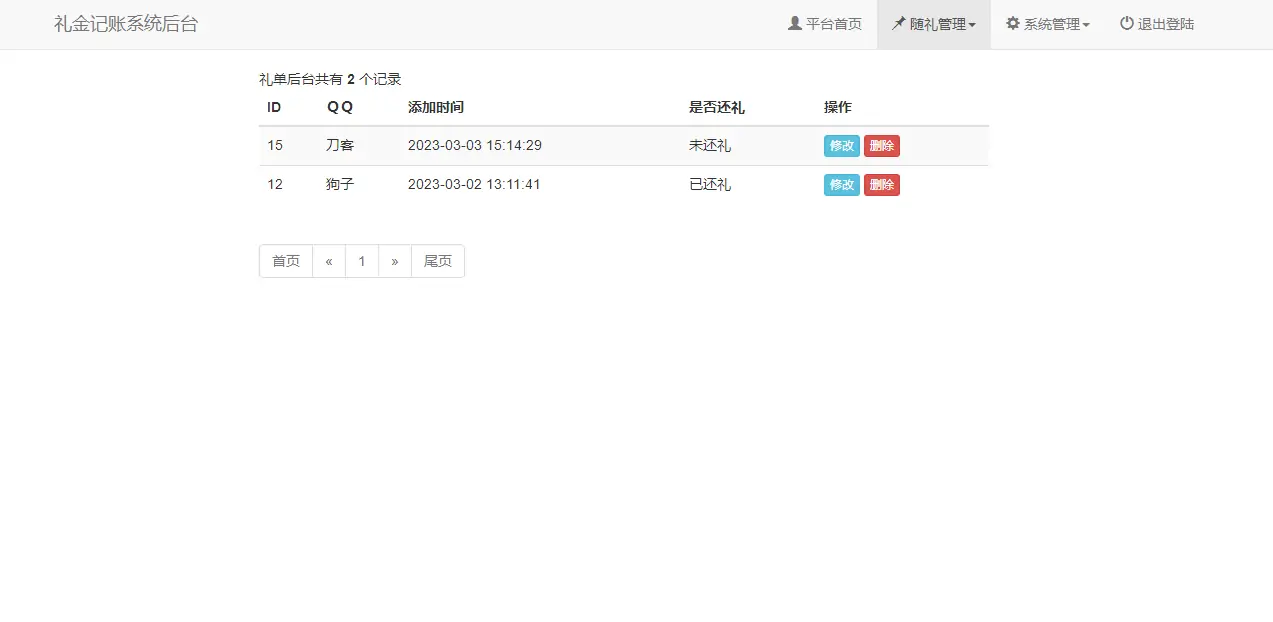Click the « previous page arrow
This screenshot has width=1273, height=622.
329,261
